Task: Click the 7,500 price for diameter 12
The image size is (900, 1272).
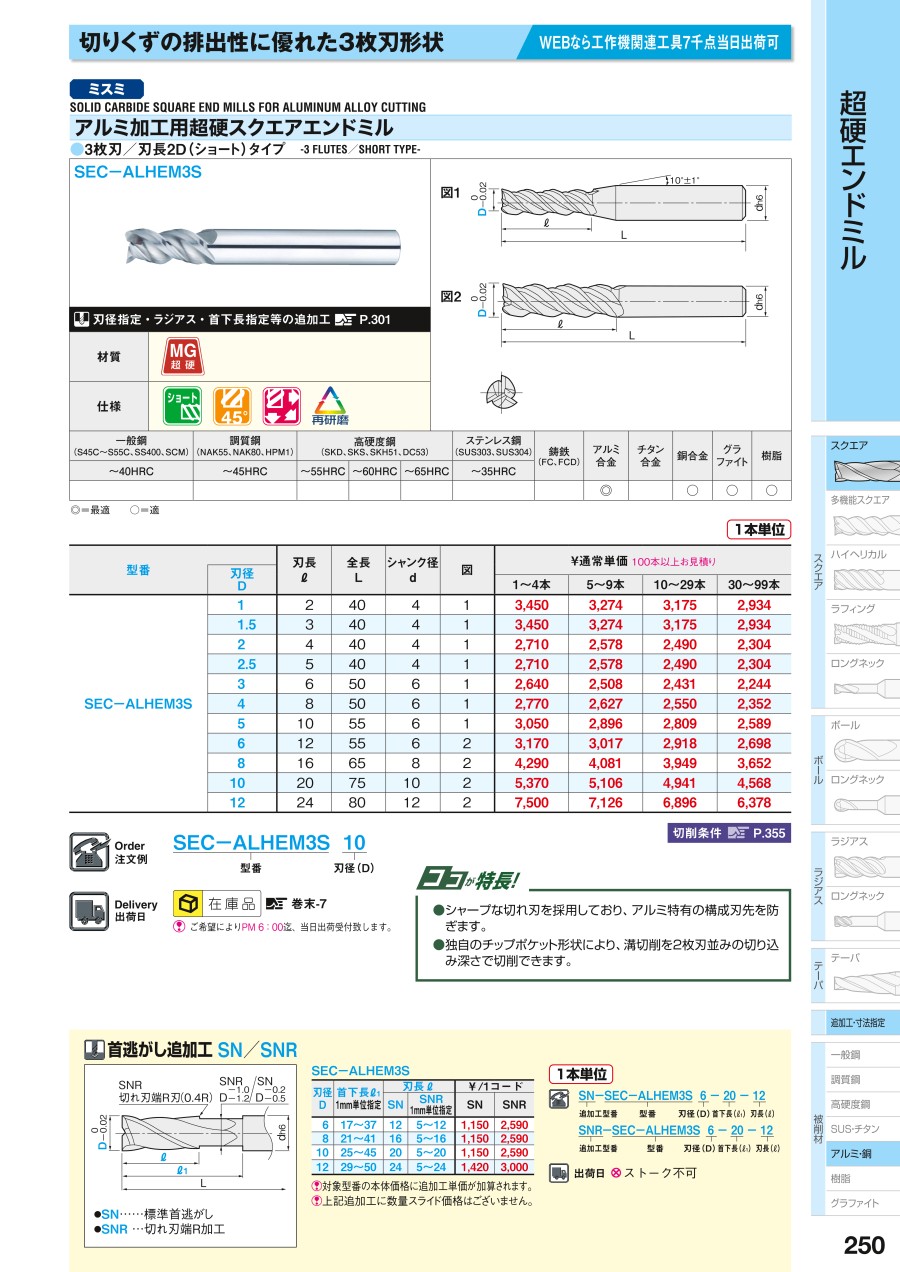Action: click(x=531, y=802)
